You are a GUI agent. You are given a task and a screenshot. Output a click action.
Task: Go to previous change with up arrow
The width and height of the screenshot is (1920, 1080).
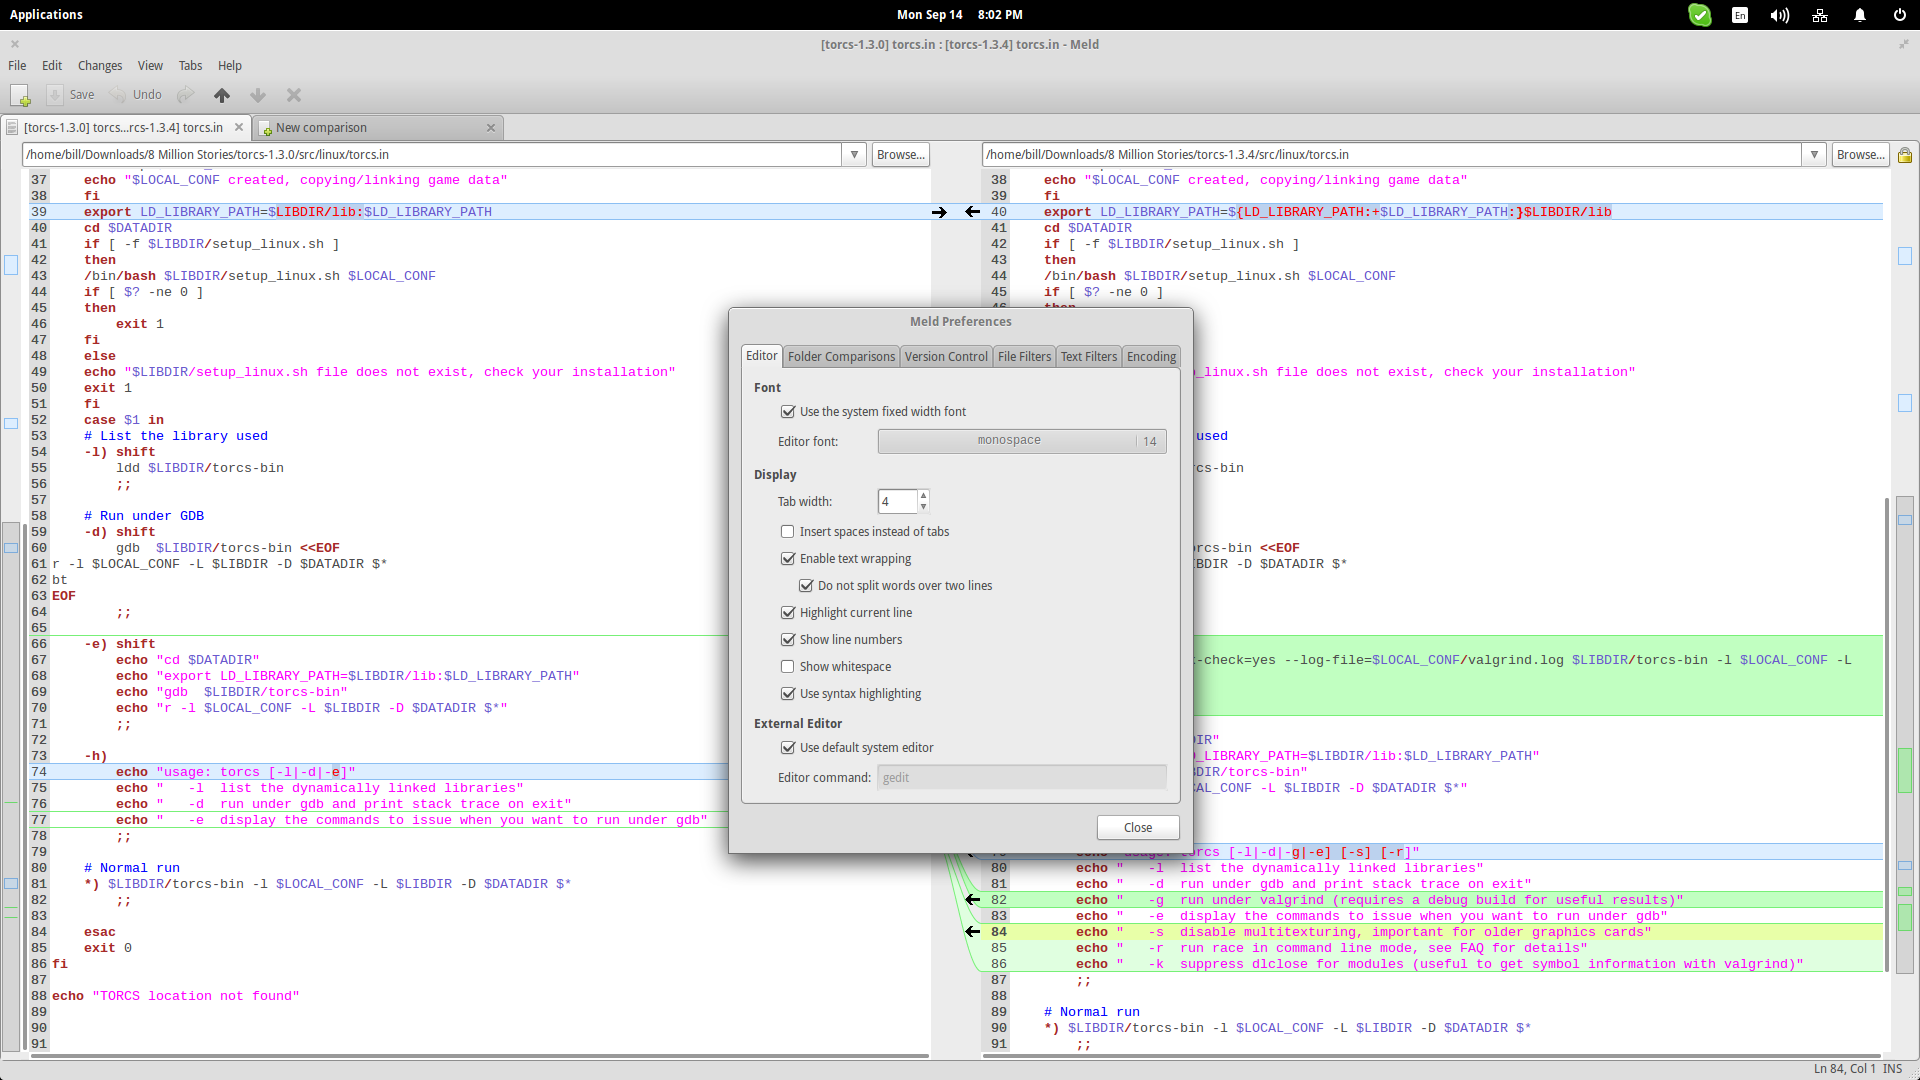click(x=222, y=95)
